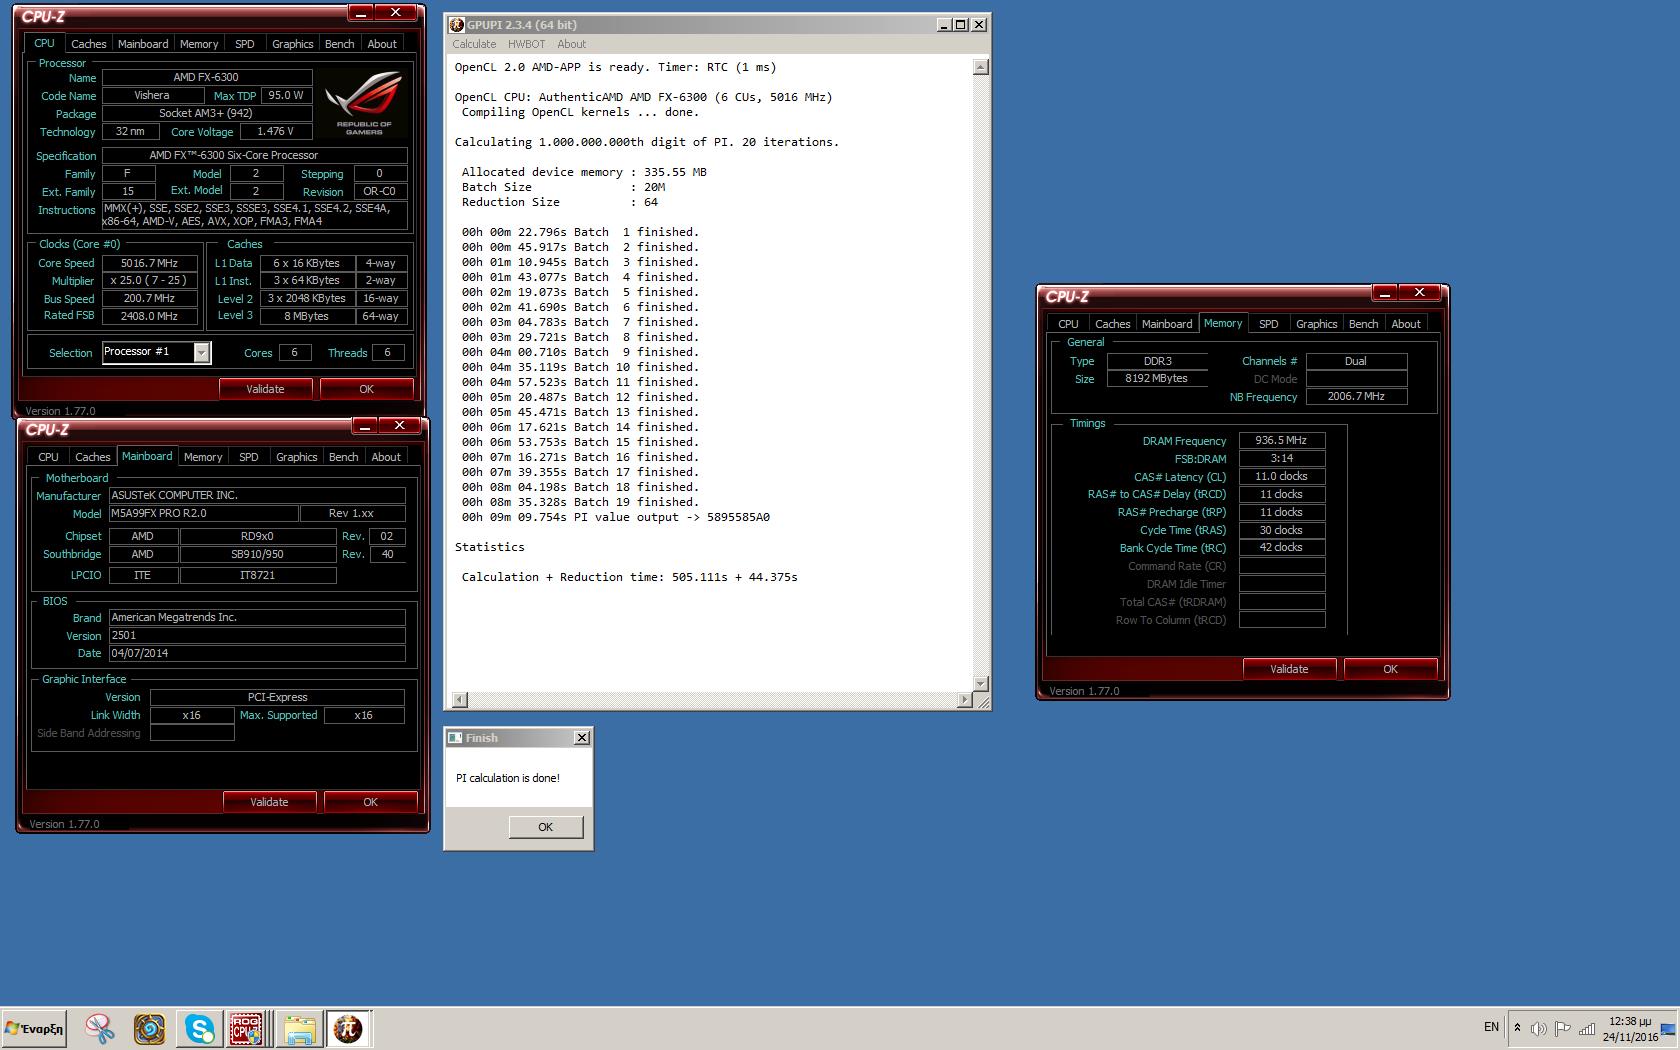Click the Show desktop tray corner icon
Screen dimensions: 1680x1050
coord(1669,1029)
